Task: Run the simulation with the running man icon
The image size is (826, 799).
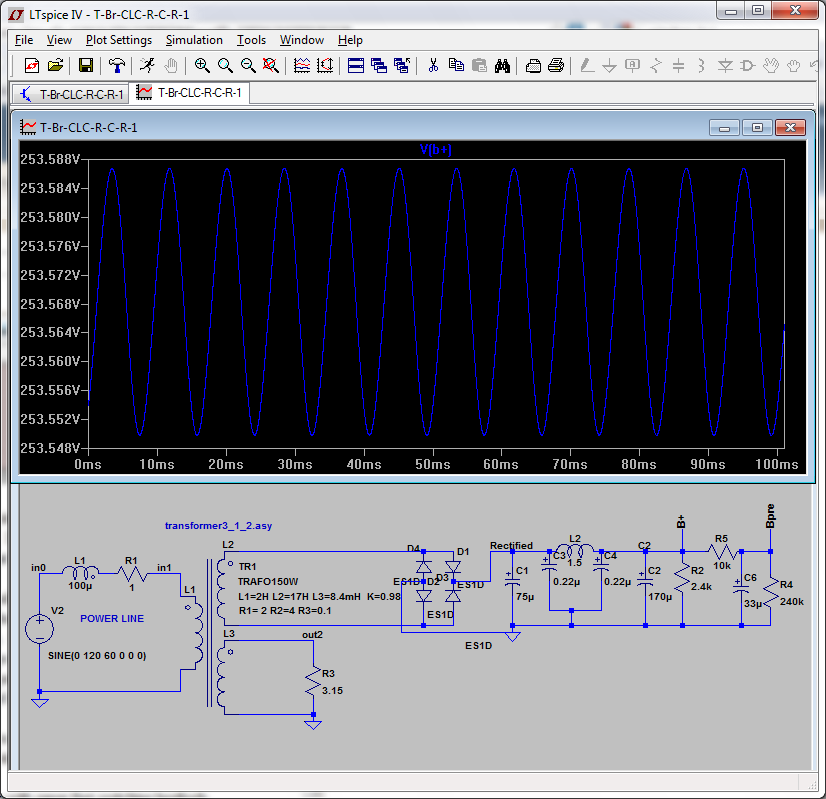Action: tap(148, 66)
